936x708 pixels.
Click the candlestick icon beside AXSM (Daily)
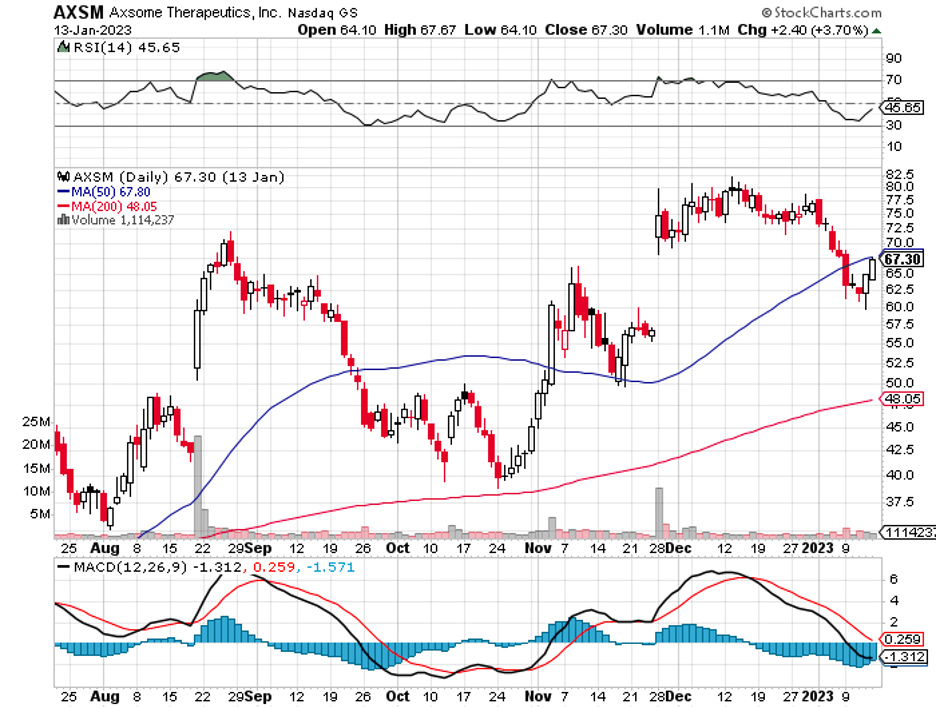(63, 177)
